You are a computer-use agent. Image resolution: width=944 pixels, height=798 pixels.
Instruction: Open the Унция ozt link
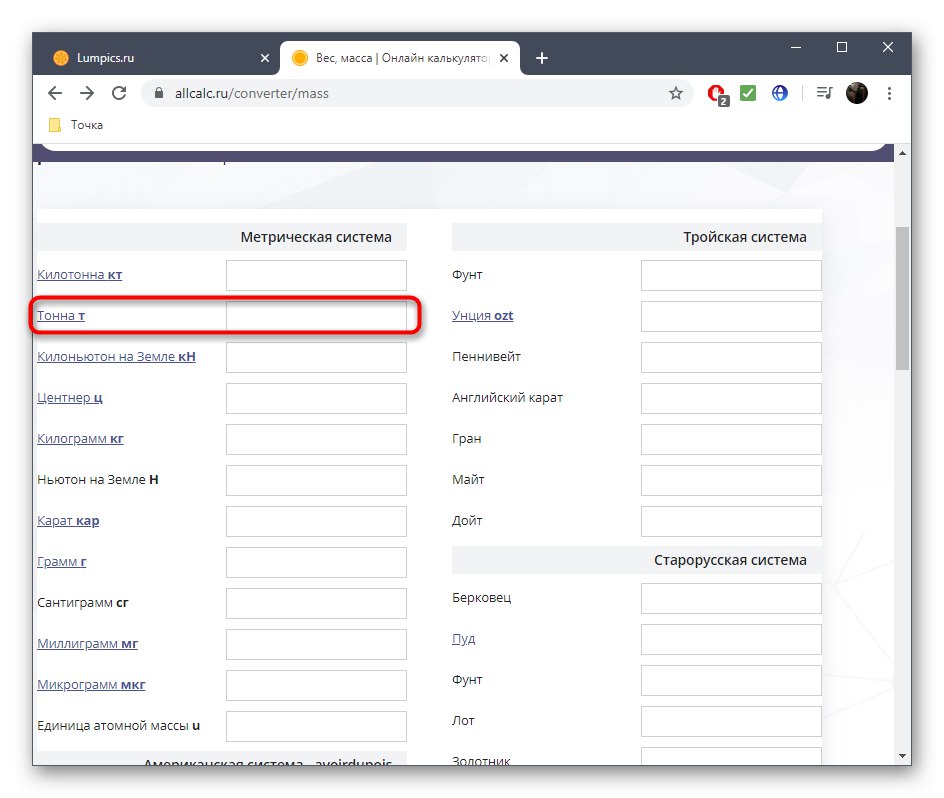[x=482, y=316]
